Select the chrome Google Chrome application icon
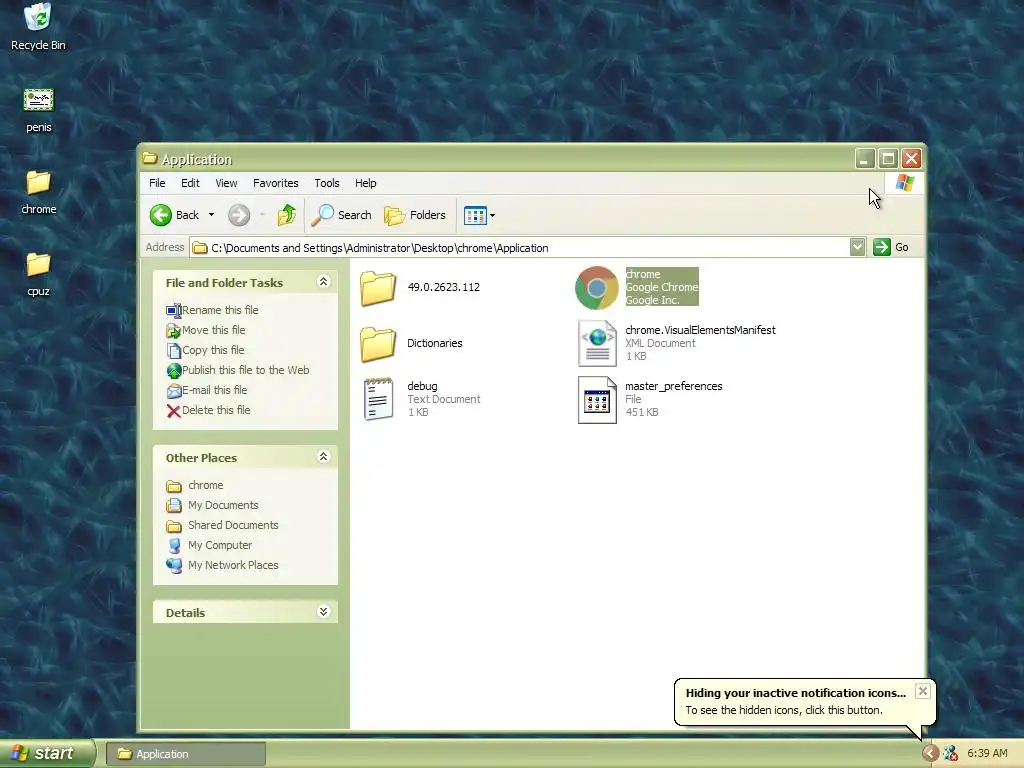Viewport: 1024px width, 768px height. click(596, 287)
